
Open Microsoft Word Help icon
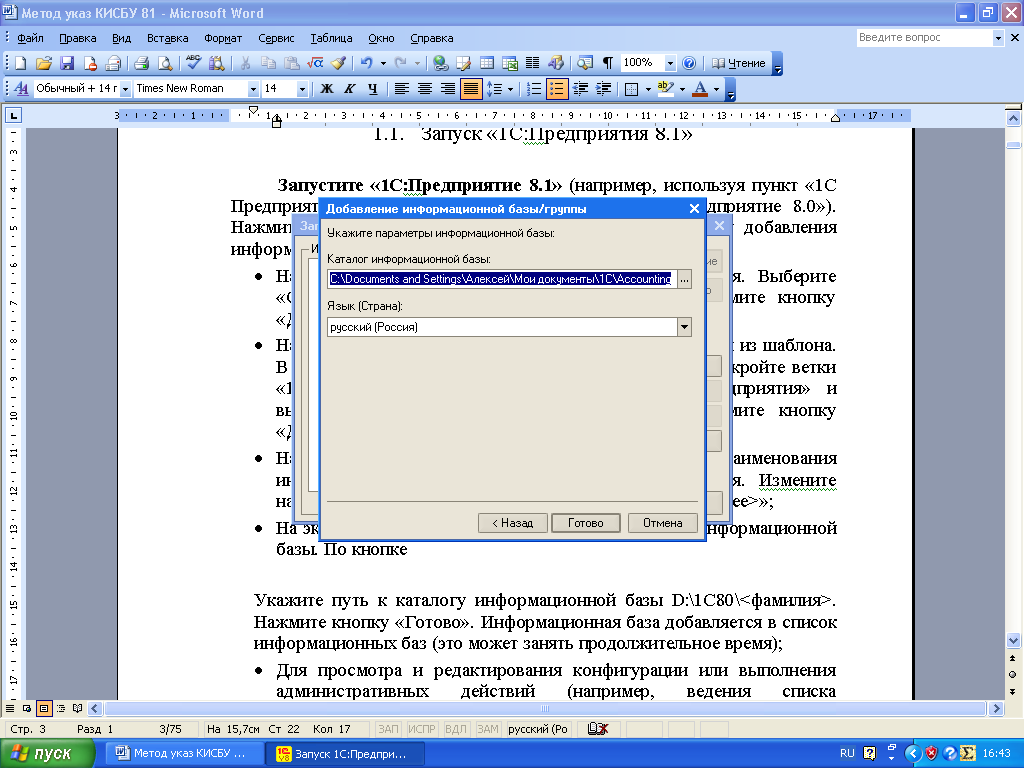[x=689, y=63]
